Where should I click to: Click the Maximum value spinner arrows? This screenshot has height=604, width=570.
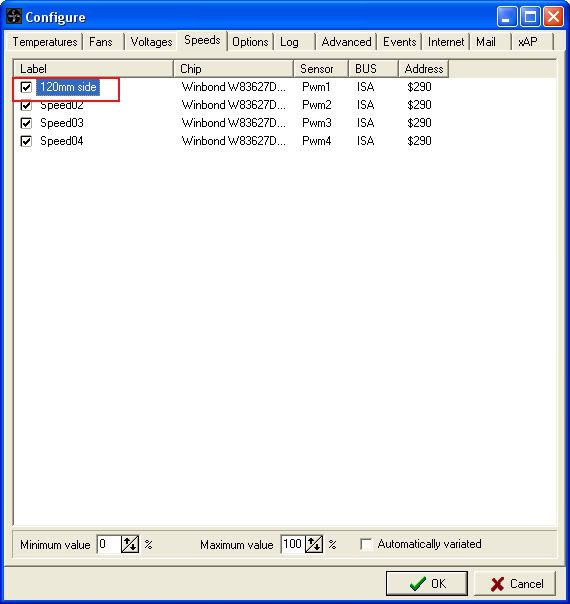click(x=314, y=544)
